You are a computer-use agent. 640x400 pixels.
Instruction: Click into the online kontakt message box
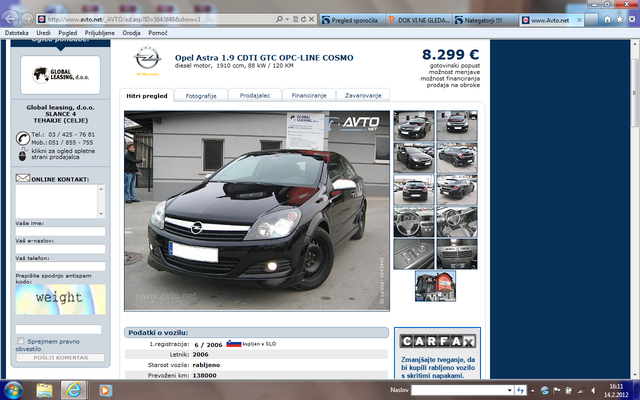[x=60, y=201]
